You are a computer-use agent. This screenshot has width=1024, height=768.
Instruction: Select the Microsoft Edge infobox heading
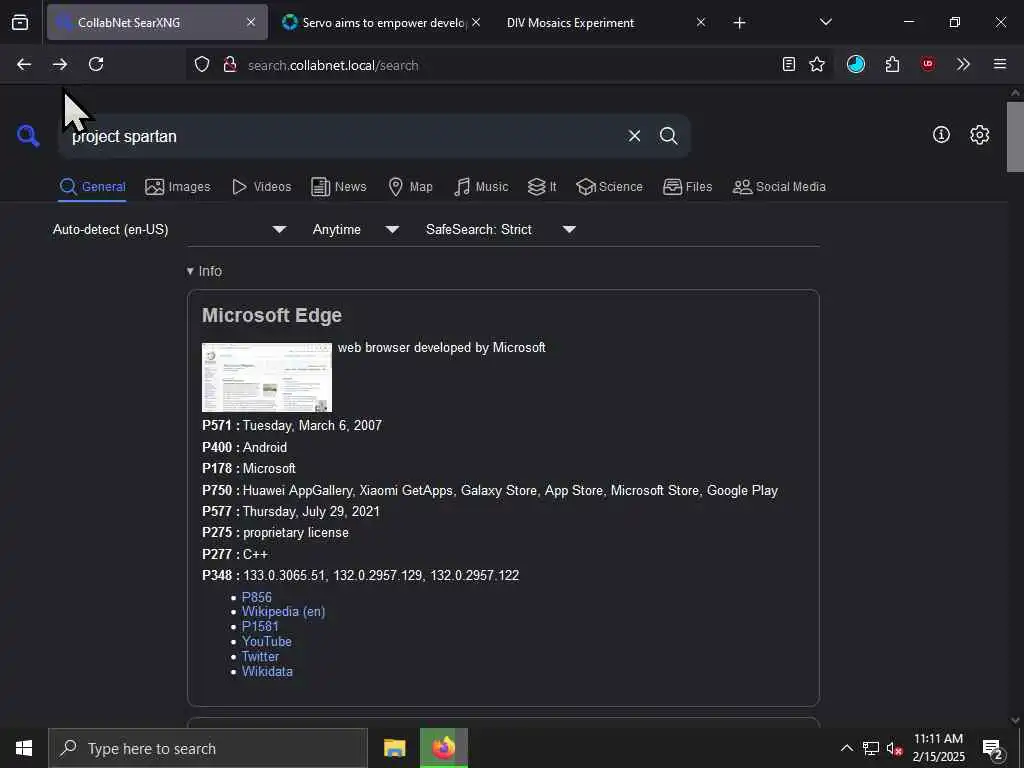click(x=272, y=315)
